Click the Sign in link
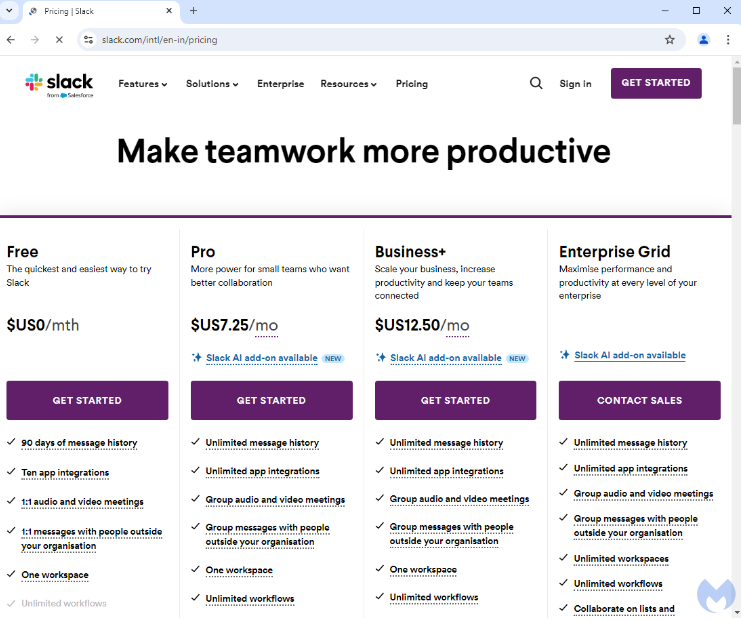Viewport: 741px width, 620px height. tap(575, 84)
